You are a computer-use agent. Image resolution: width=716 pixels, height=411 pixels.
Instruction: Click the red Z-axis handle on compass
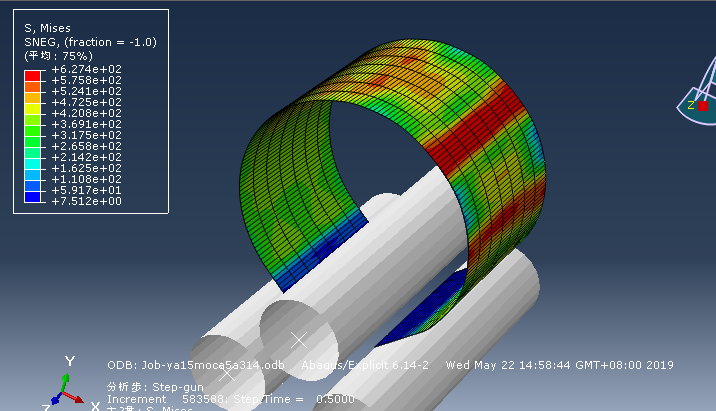click(x=703, y=106)
